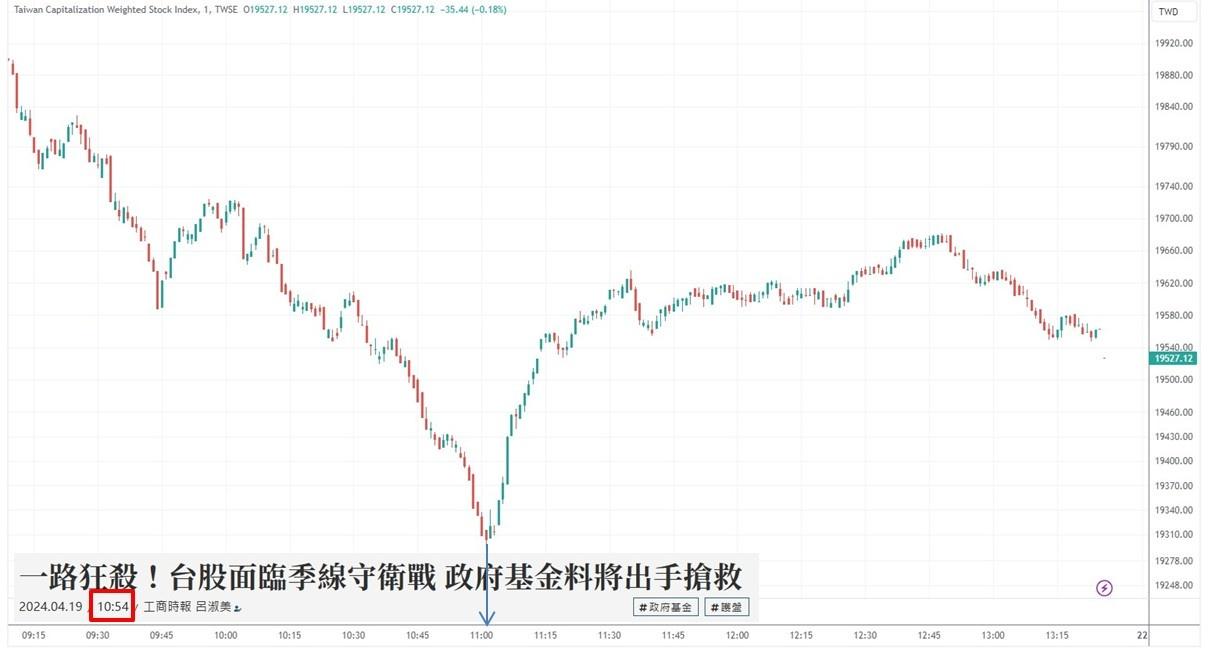
Task: Click the 19920.00 price axis label
Action: coord(1174,43)
